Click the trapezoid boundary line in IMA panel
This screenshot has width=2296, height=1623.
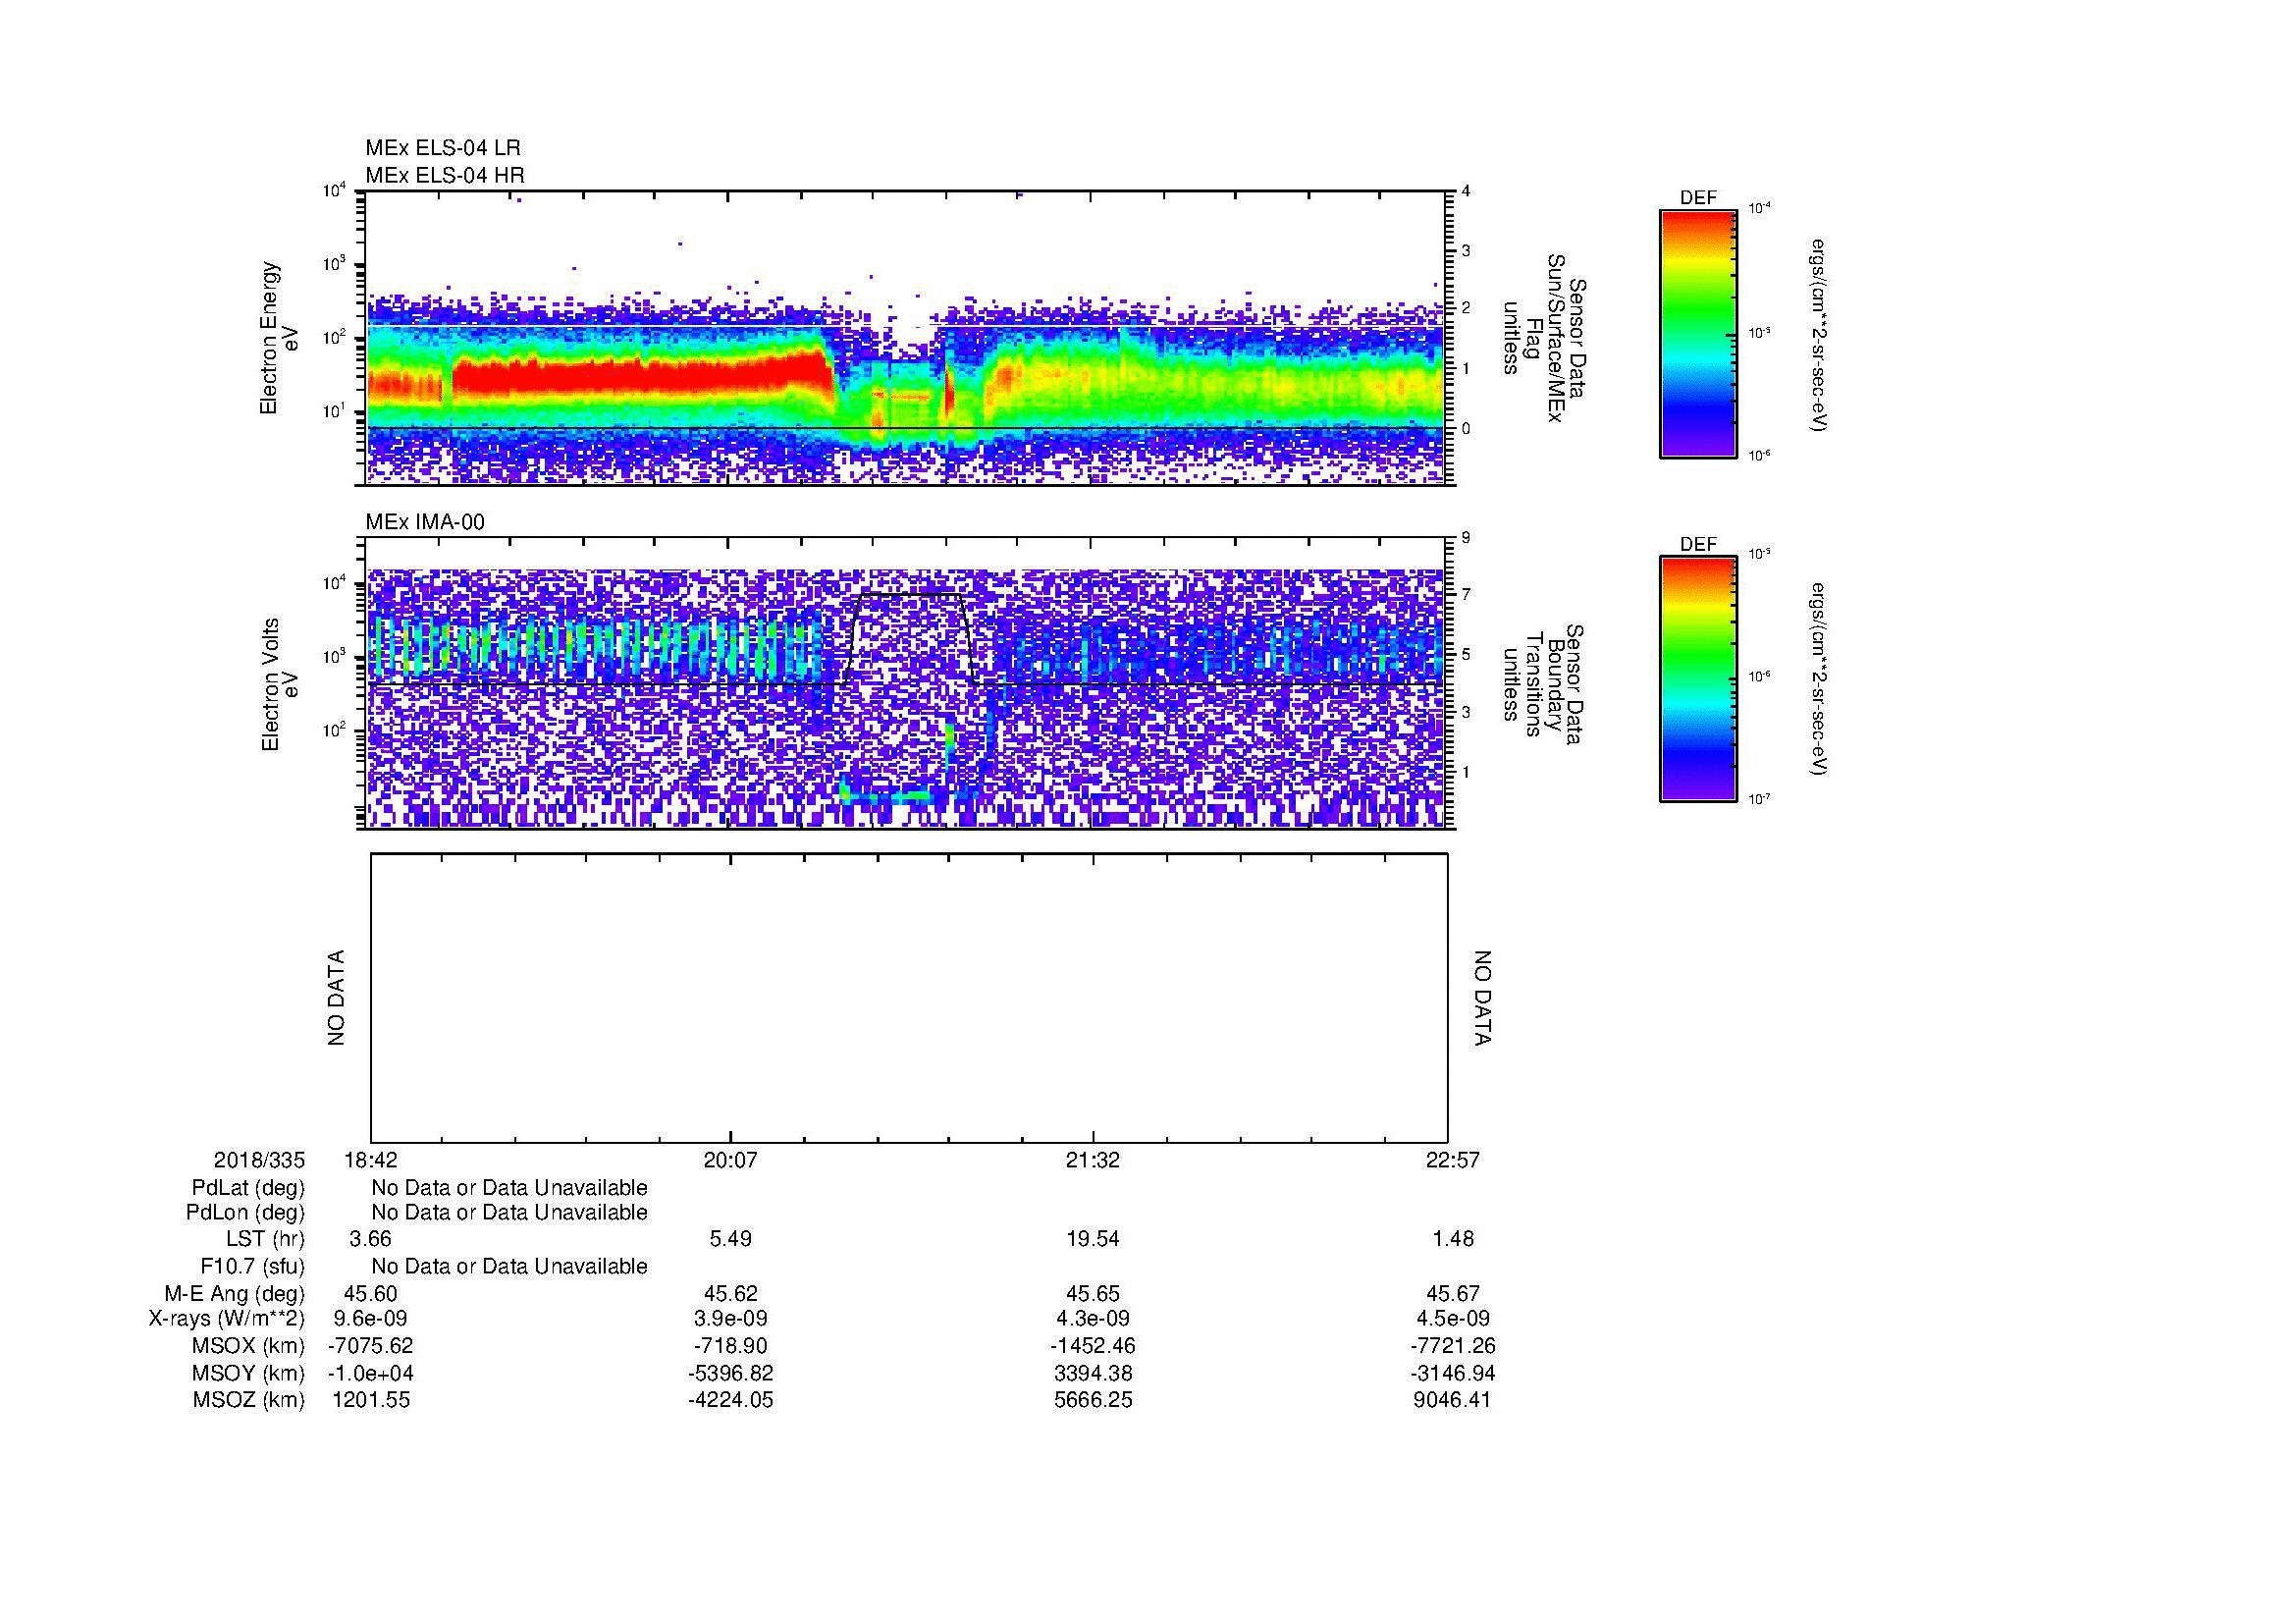(x=908, y=638)
